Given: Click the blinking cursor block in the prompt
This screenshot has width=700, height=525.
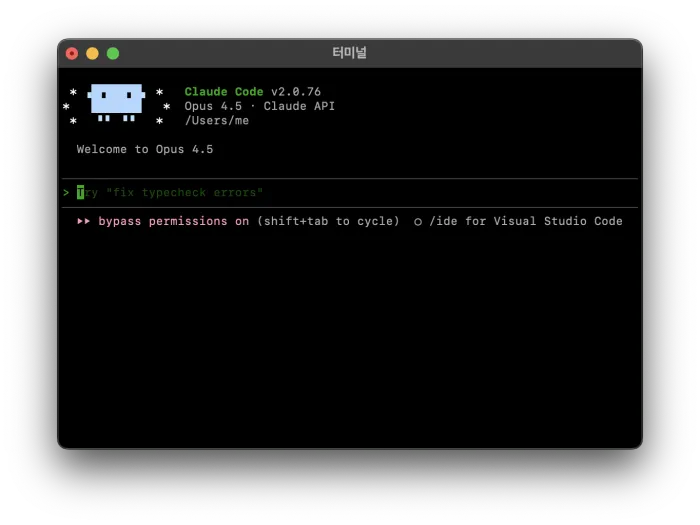Looking at the screenshot, I should coord(81,192).
